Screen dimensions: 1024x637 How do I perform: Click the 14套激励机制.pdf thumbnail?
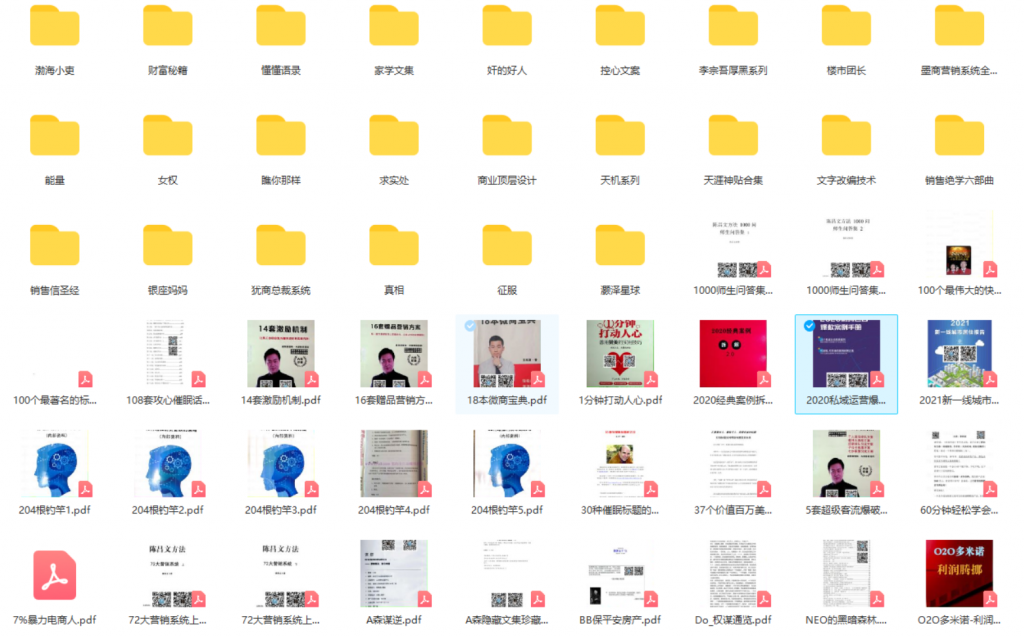[x=281, y=354]
